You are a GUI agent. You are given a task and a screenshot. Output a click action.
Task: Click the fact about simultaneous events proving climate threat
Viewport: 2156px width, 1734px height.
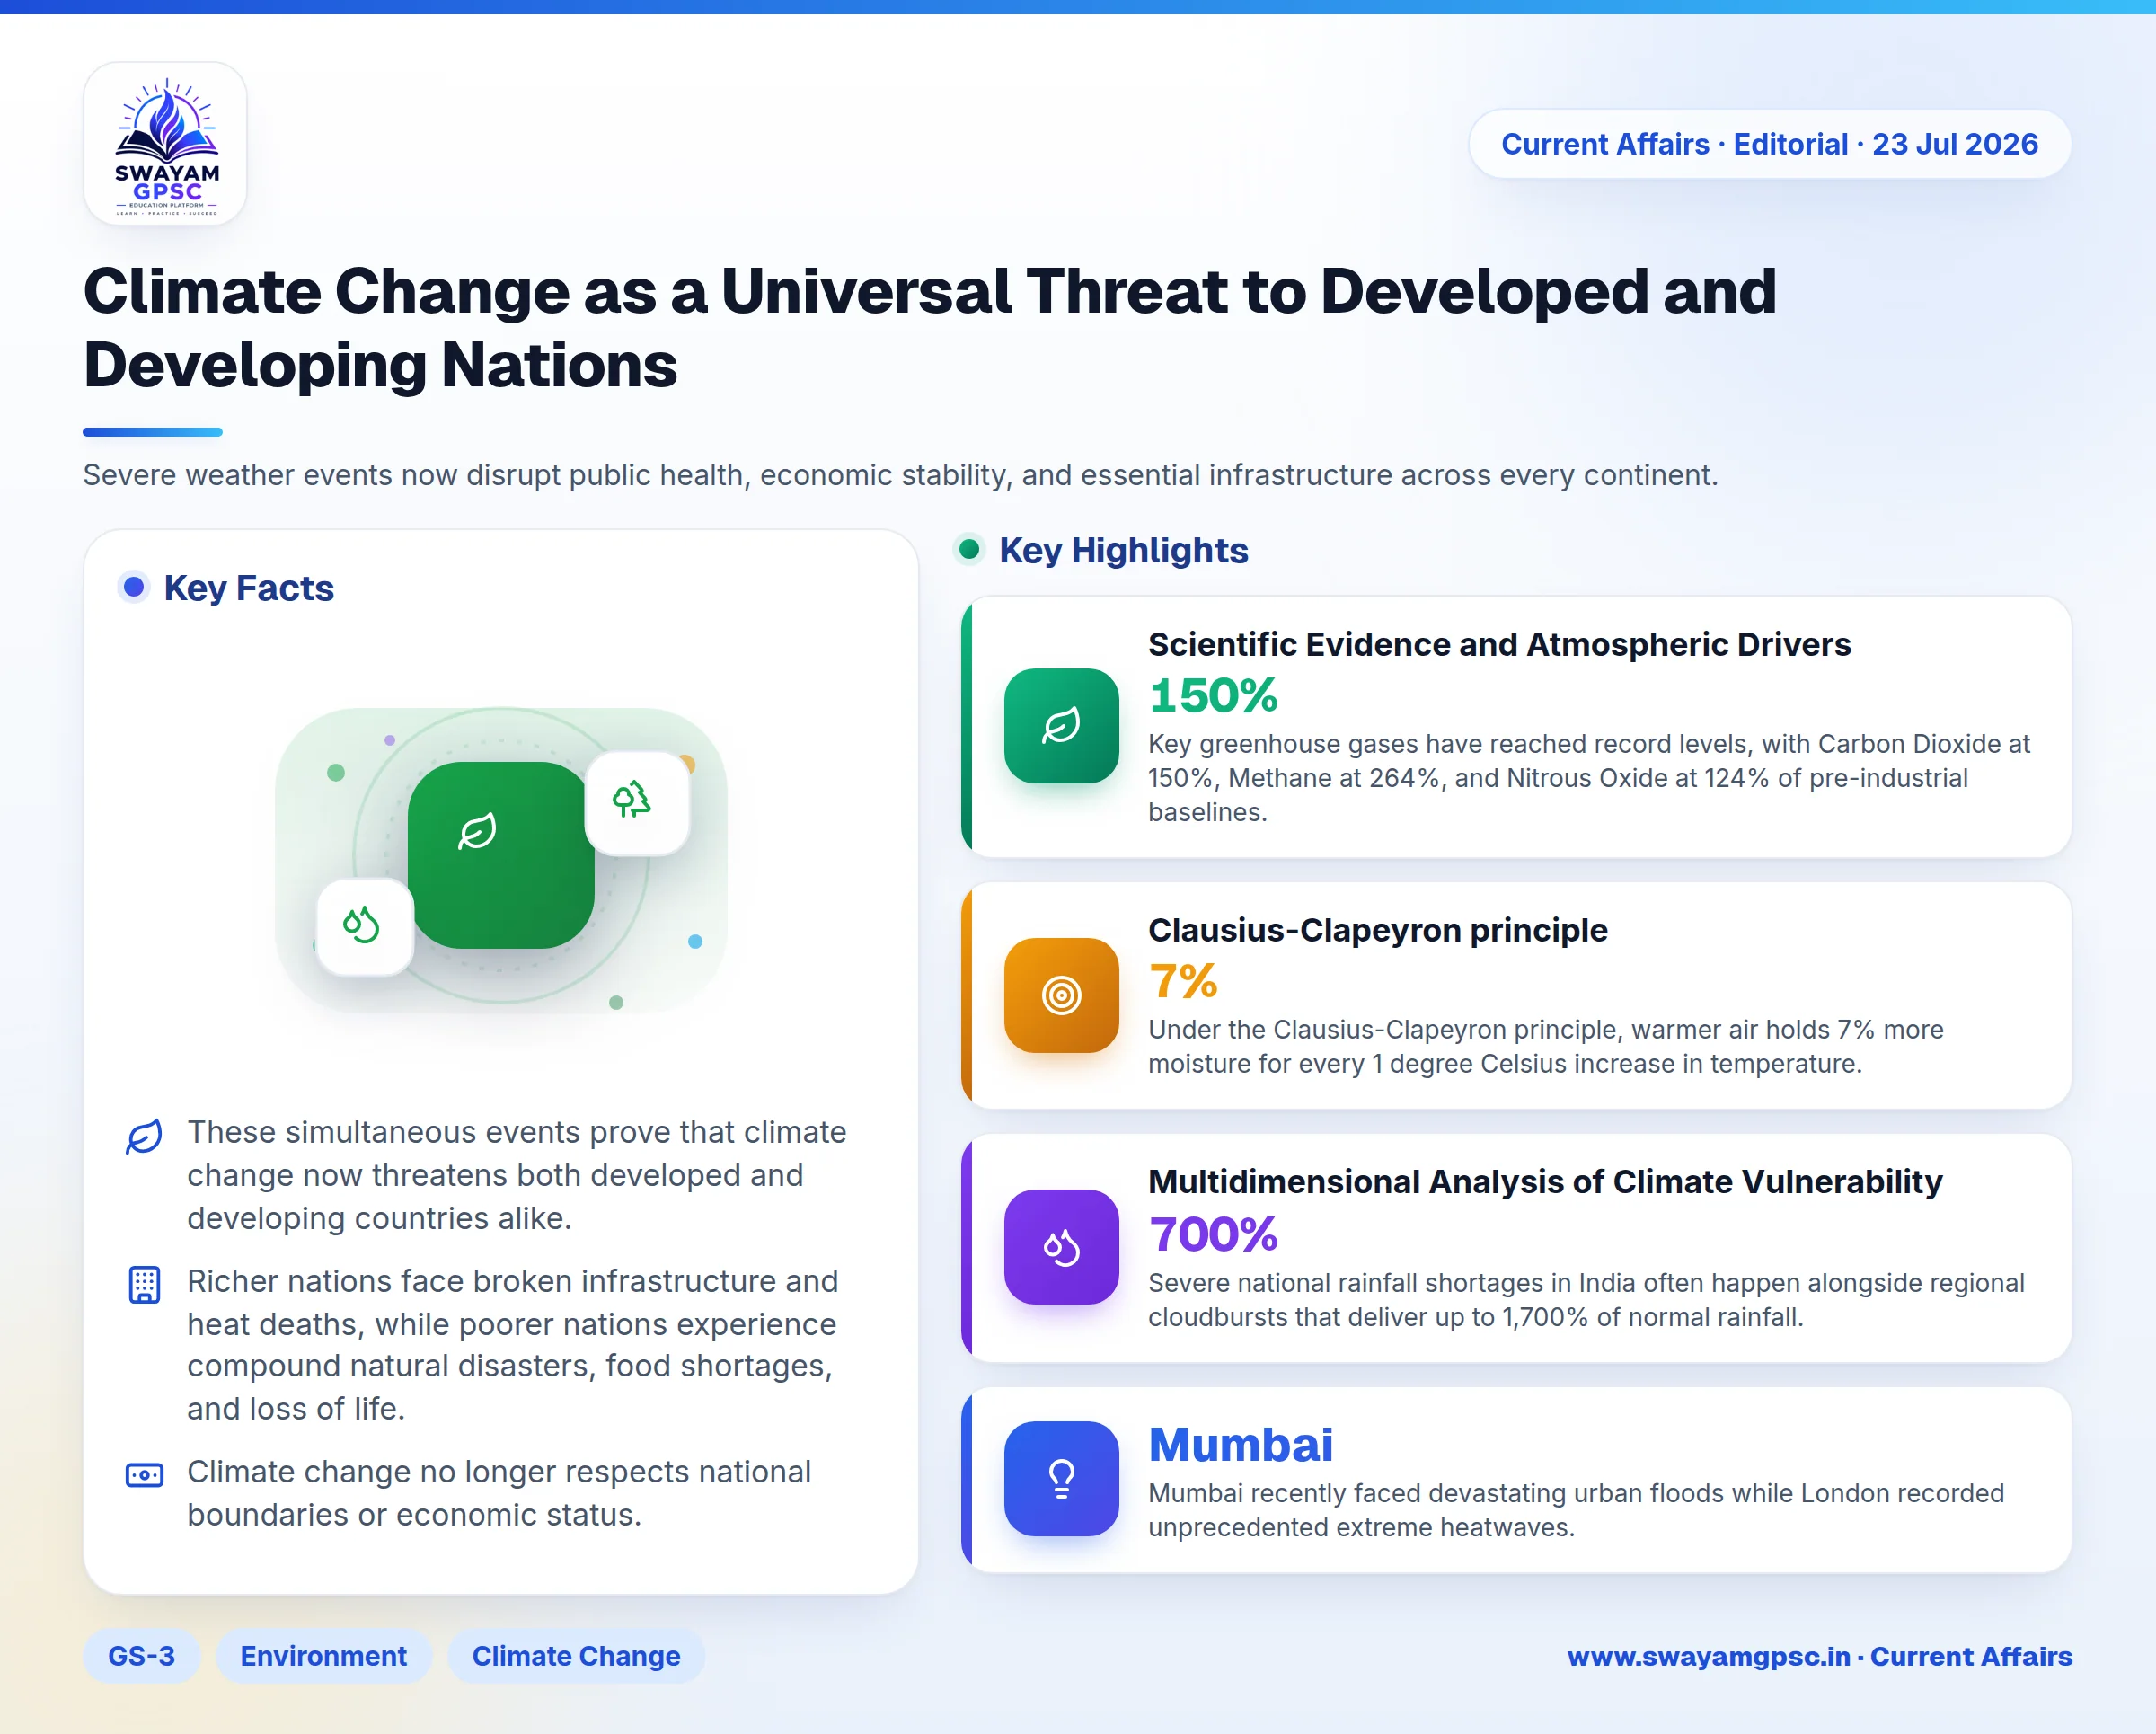click(x=516, y=1175)
